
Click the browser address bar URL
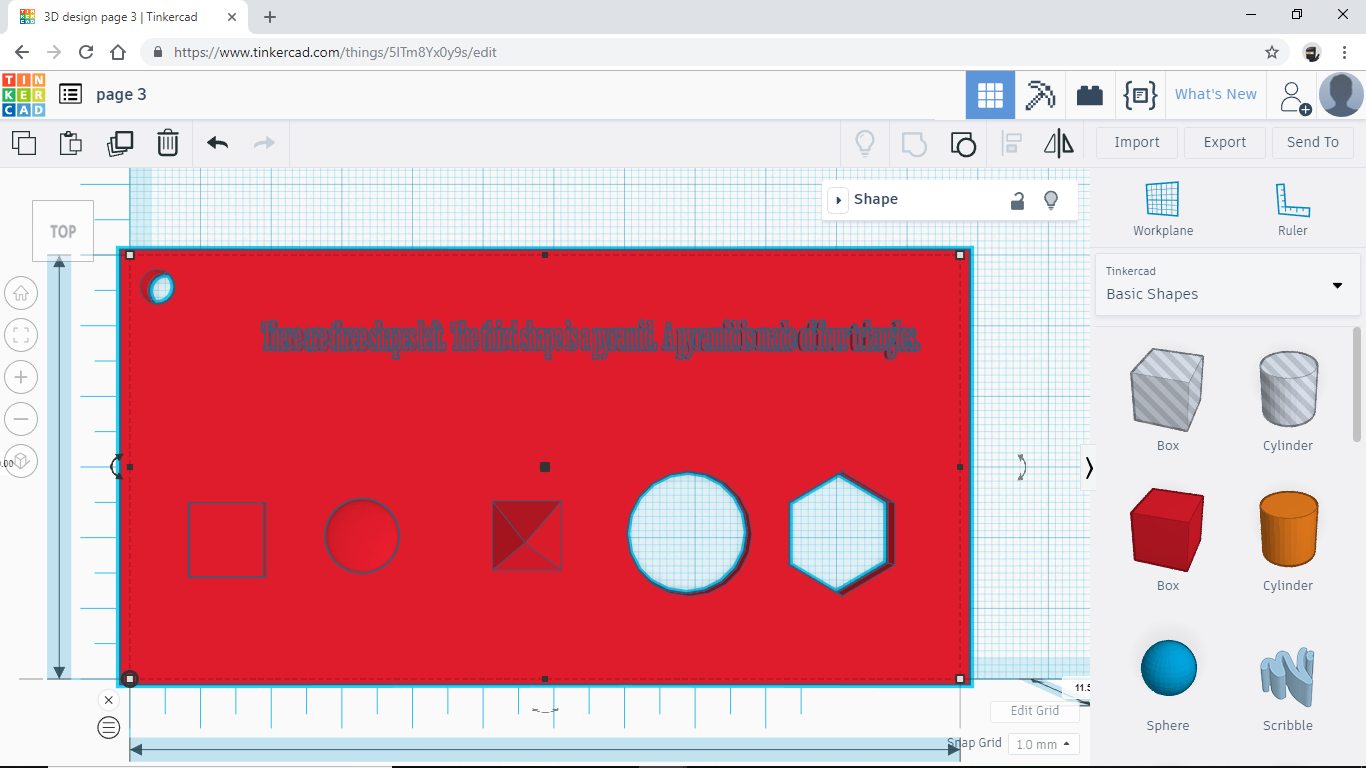(x=335, y=52)
